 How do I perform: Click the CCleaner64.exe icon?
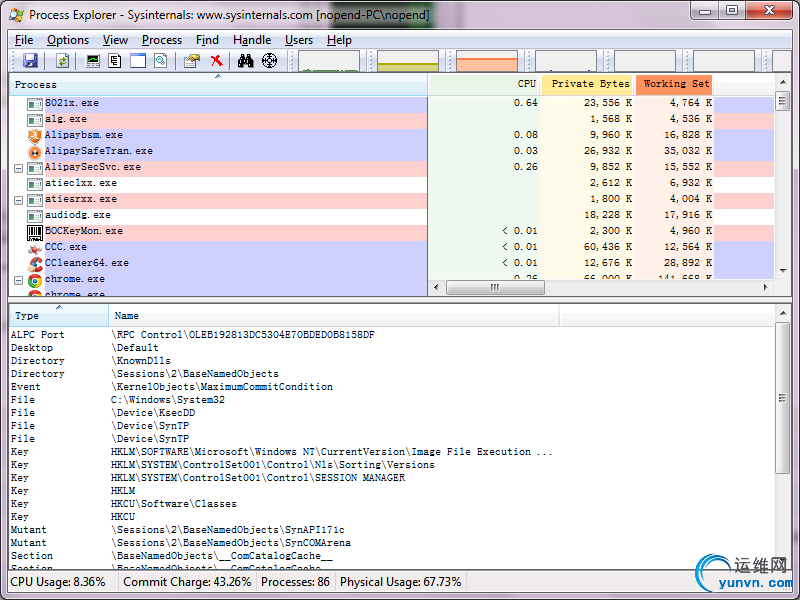point(35,264)
